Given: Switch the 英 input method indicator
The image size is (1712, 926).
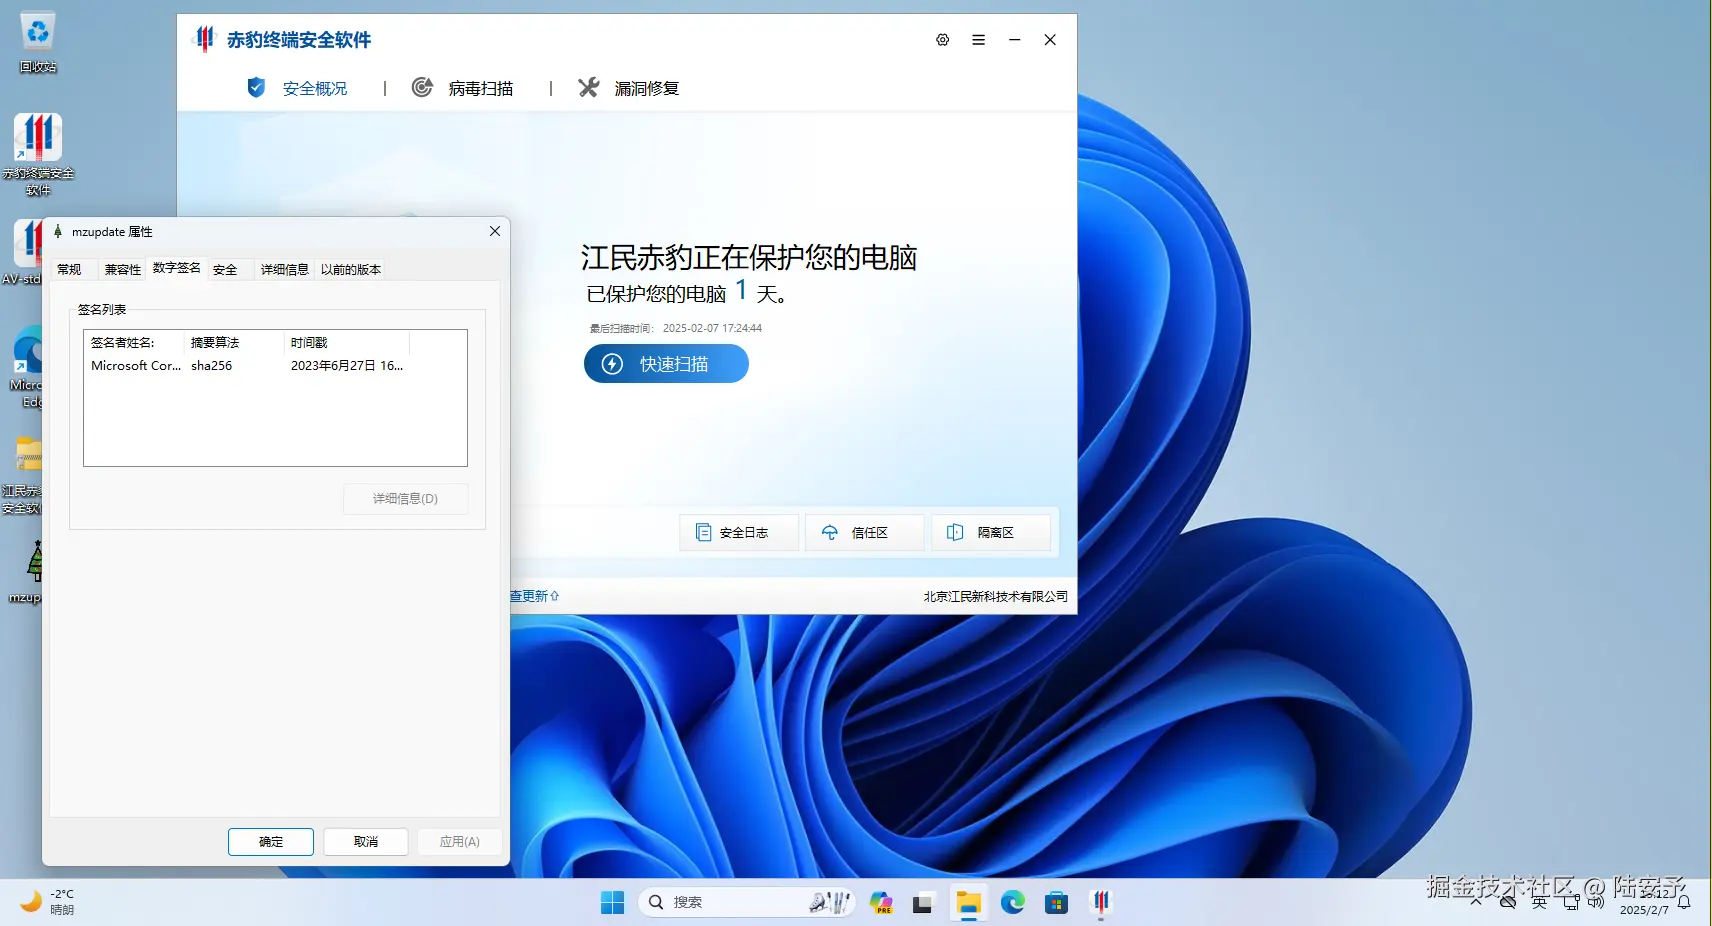Looking at the screenshot, I should (1540, 902).
